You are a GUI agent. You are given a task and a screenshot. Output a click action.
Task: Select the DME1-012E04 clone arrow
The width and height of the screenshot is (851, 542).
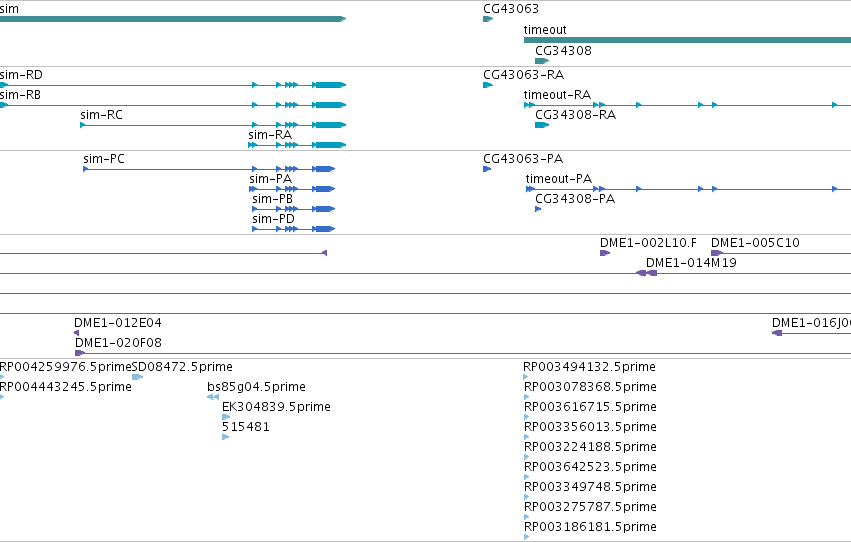pyautogui.click(x=77, y=333)
